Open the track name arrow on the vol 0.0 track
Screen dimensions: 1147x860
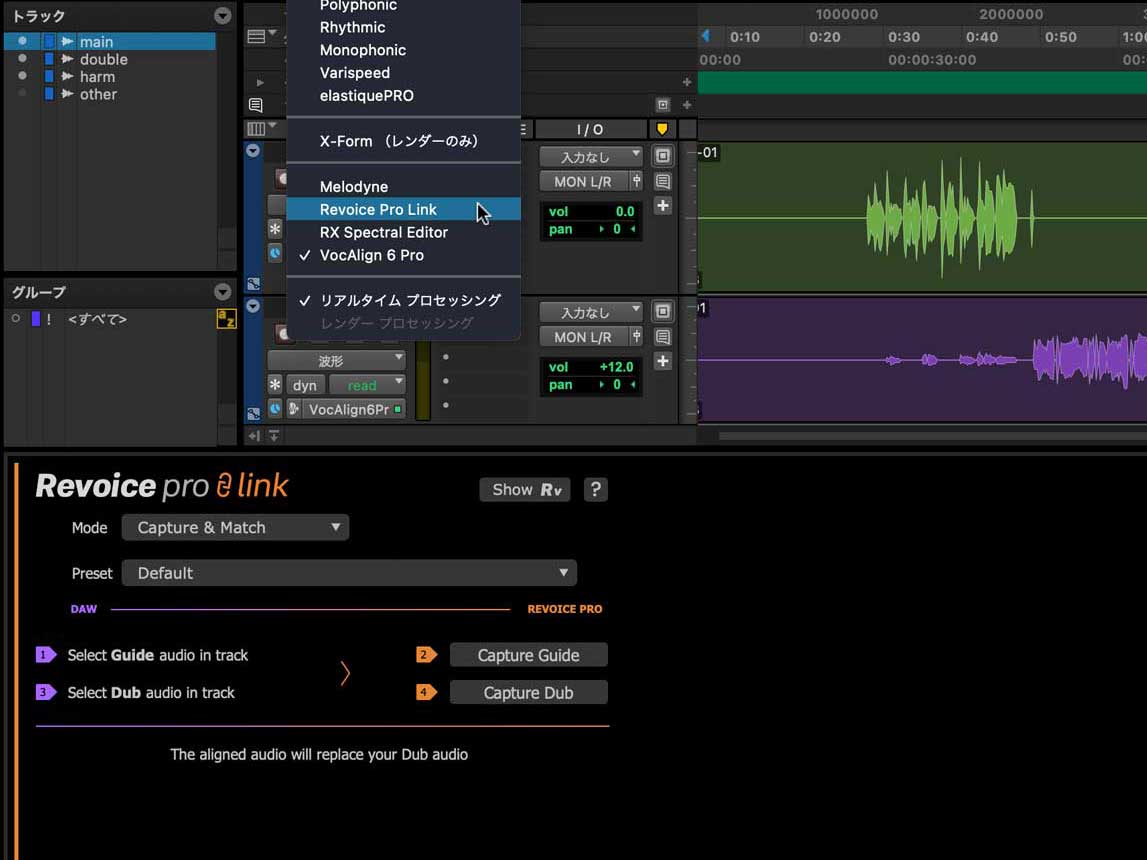click(252, 151)
